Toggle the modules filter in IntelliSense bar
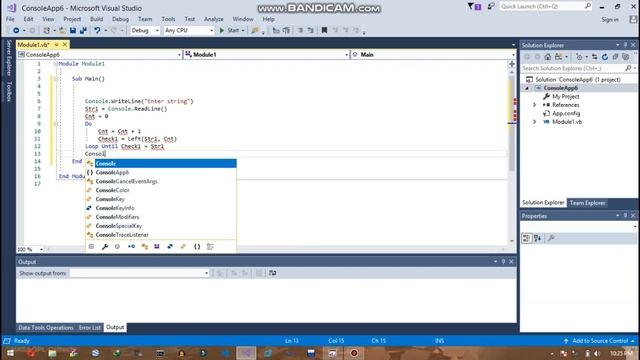The height and width of the screenshot is (360, 640). point(157,247)
